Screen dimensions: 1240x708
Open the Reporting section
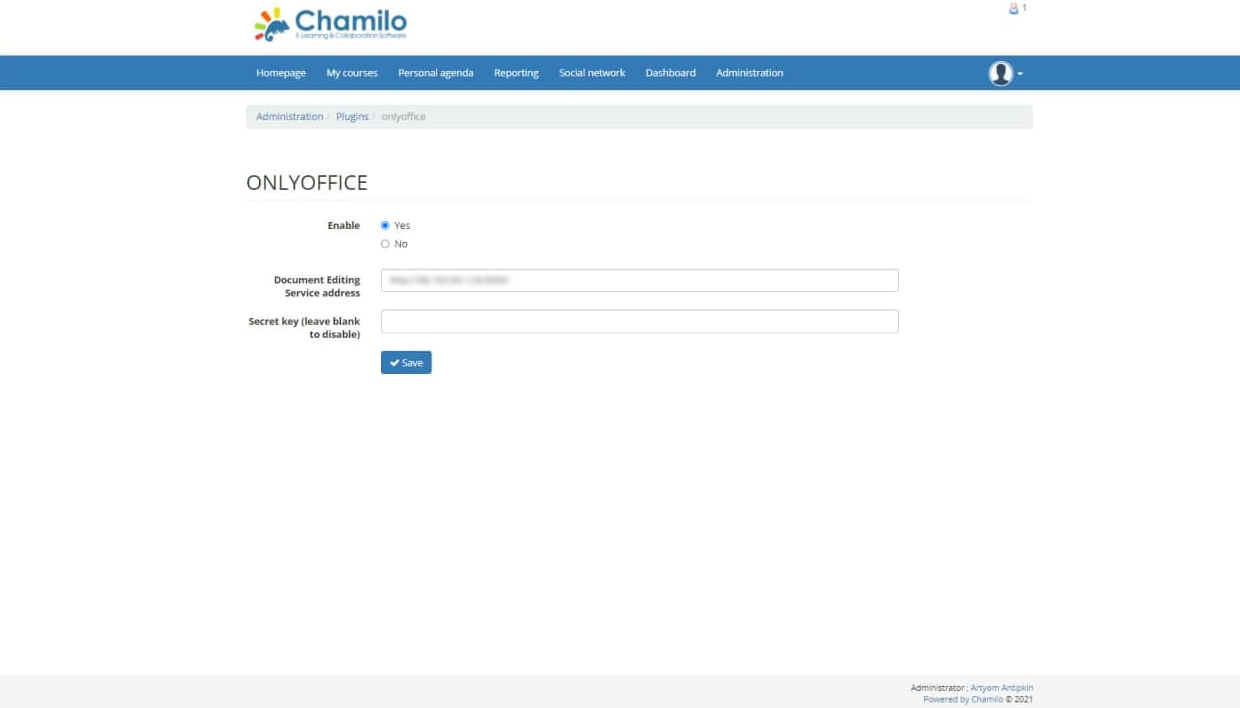[x=515, y=72]
